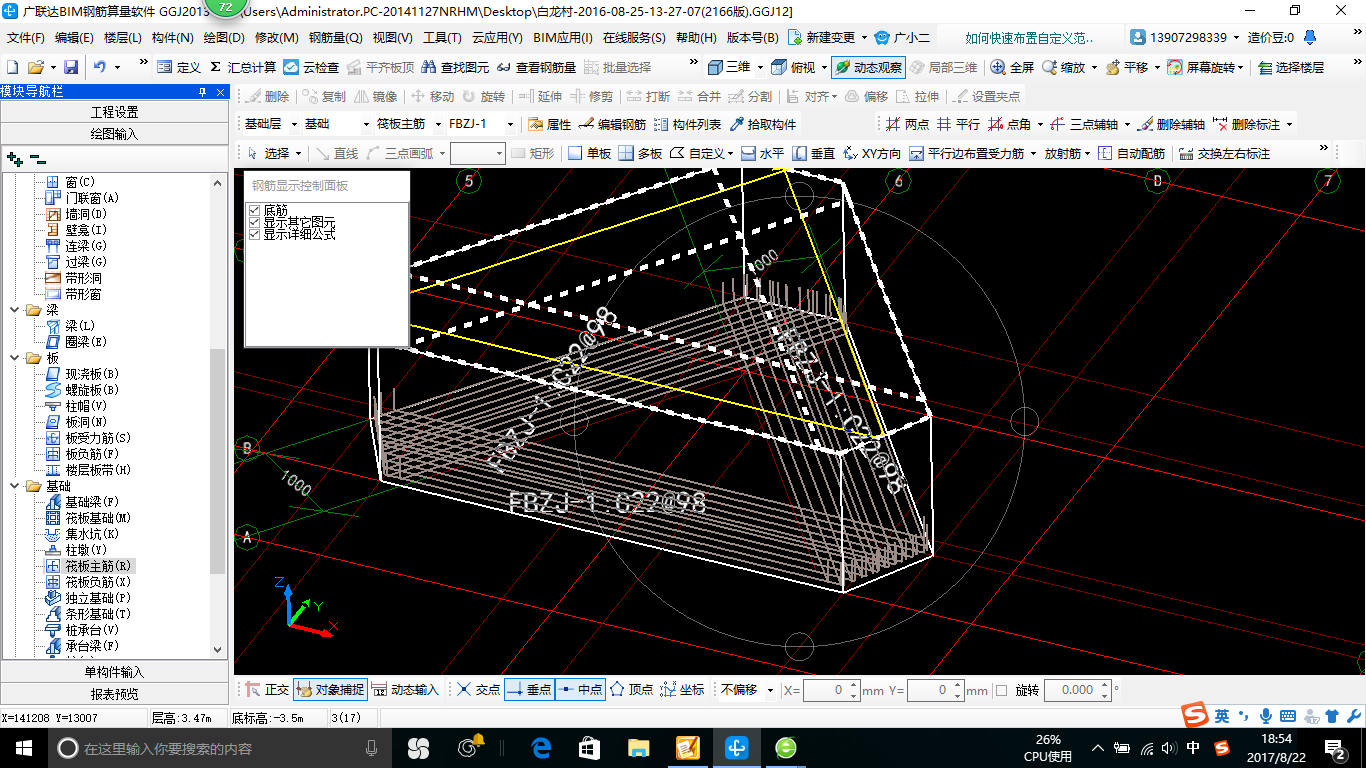1366x768 pixels.
Task: Click the 报表预览 button
Action: click(115, 694)
